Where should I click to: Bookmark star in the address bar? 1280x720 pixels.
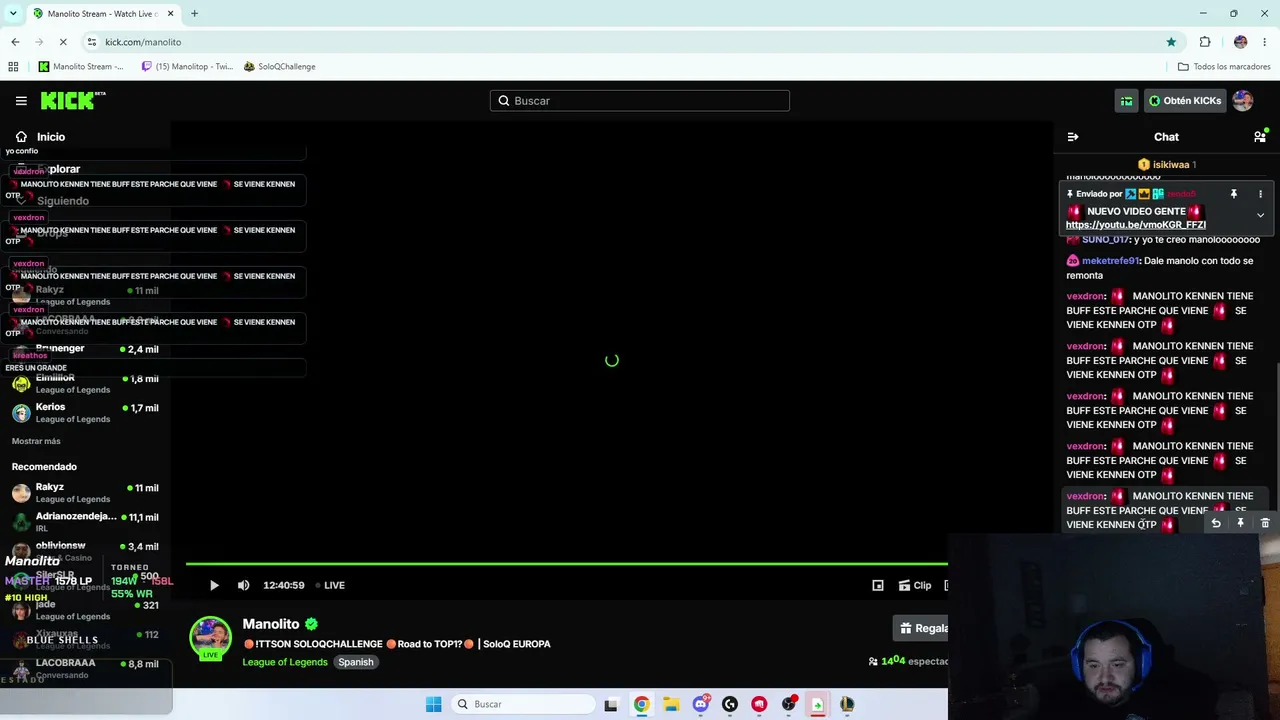point(1171,42)
